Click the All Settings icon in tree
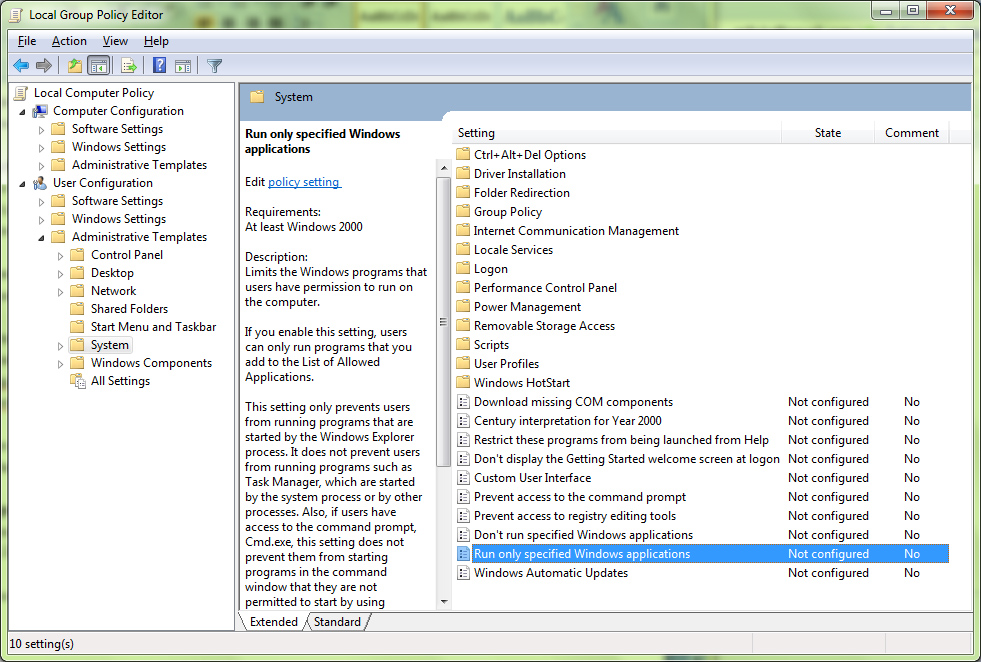The image size is (981, 662). 78,381
